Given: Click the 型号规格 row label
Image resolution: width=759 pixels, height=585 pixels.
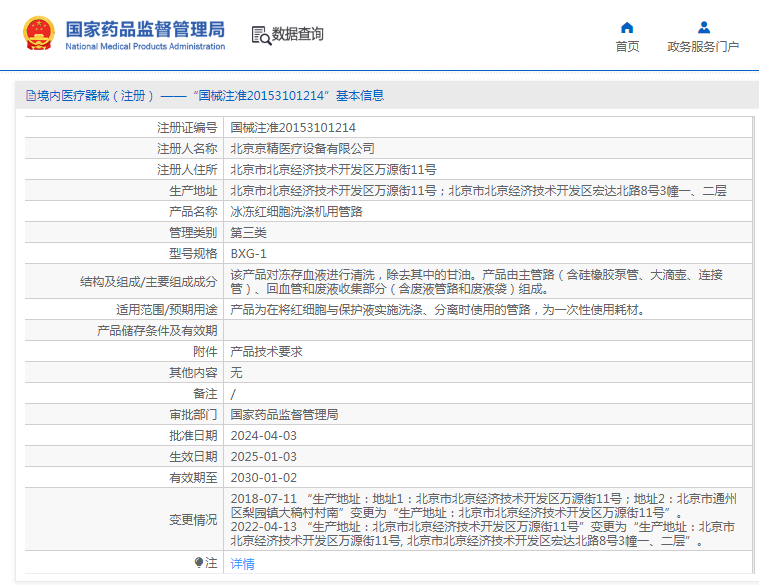Looking at the screenshot, I should click(193, 254).
